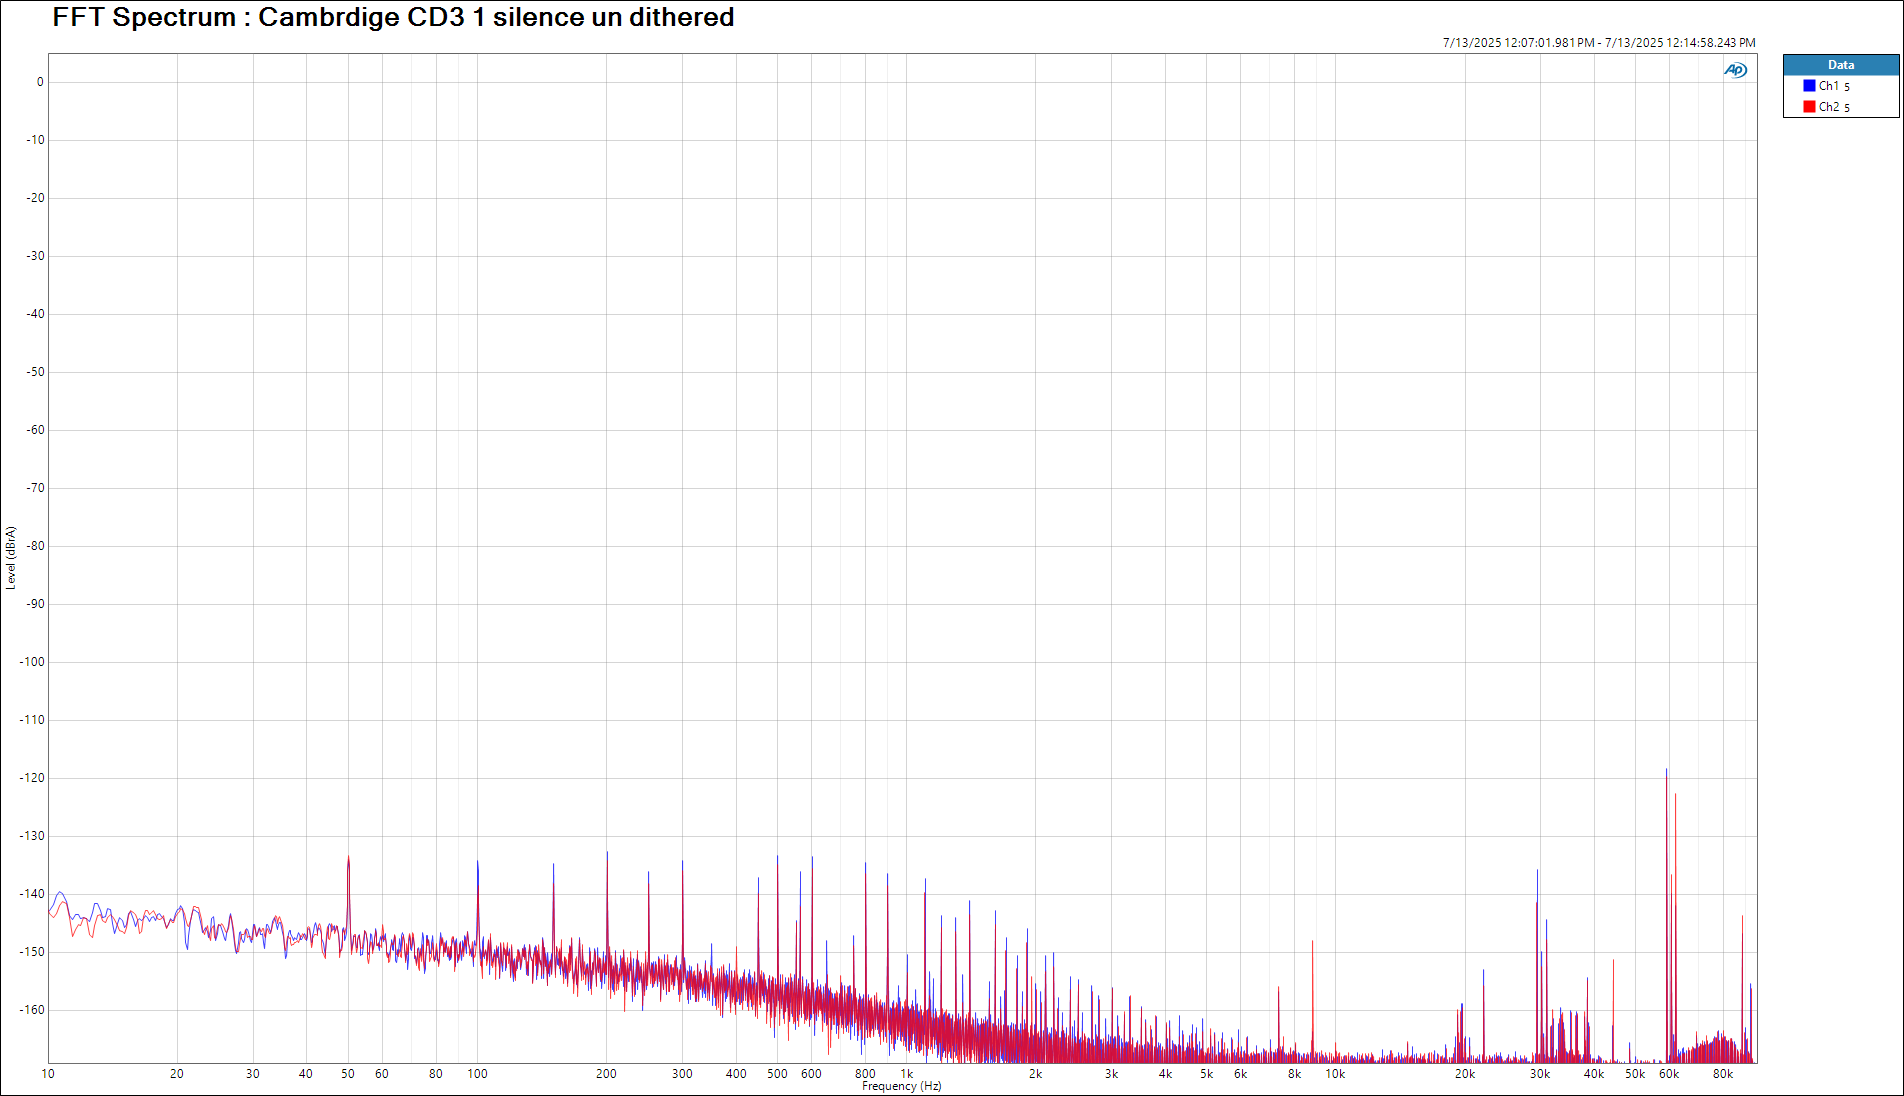Click the Frequency (Hz) axis title
Image resolution: width=1904 pixels, height=1096 pixels.
point(901,1086)
